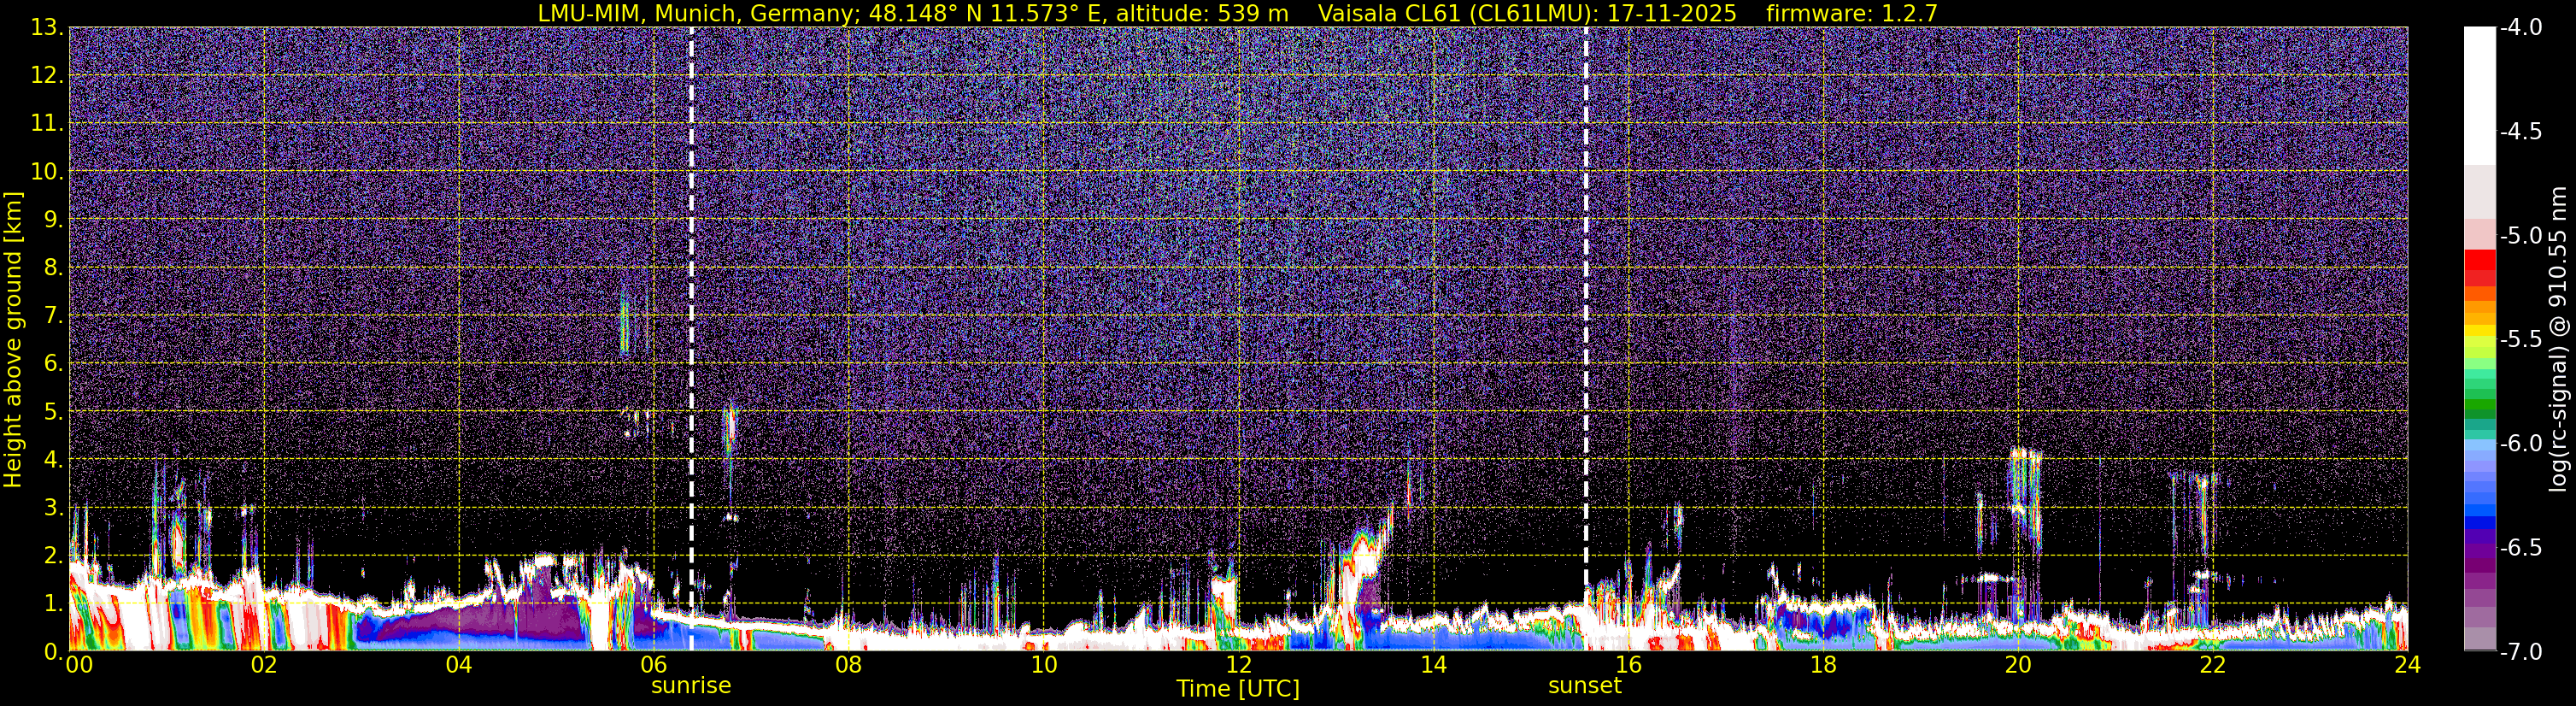The height and width of the screenshot is (706, 2576).
Task: Click the time axis tick label '12'
Action: pyautogui.click(x=1238, y=665)
